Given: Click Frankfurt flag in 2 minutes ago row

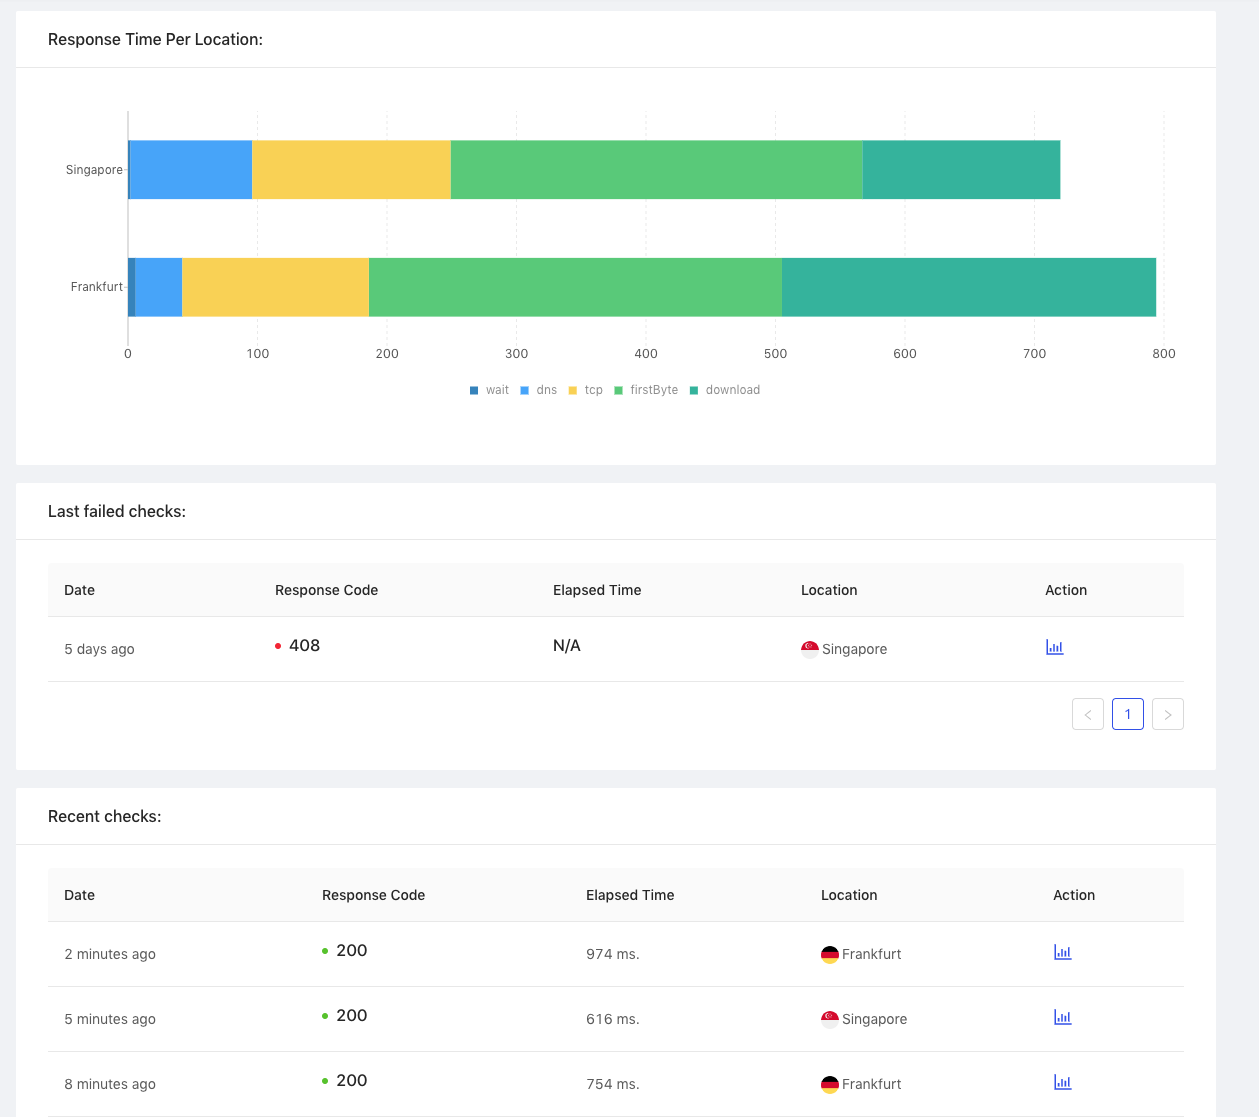Looking at the screenshot, I should [830, 954].
